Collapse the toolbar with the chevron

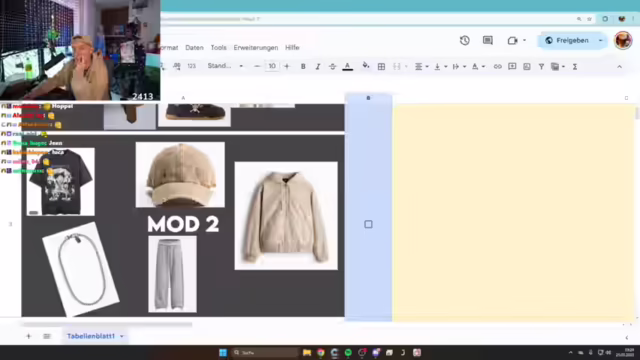click(x=619, y=67)
